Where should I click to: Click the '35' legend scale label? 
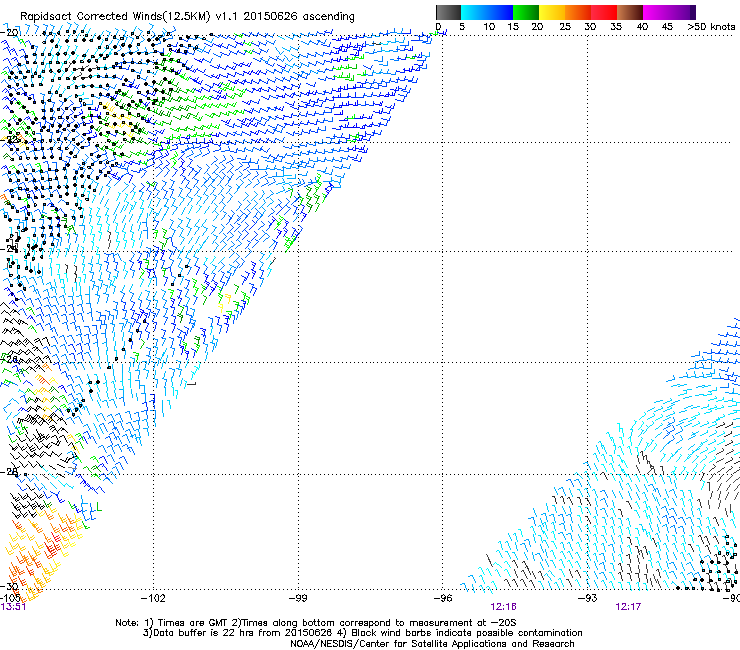point(616,27)
